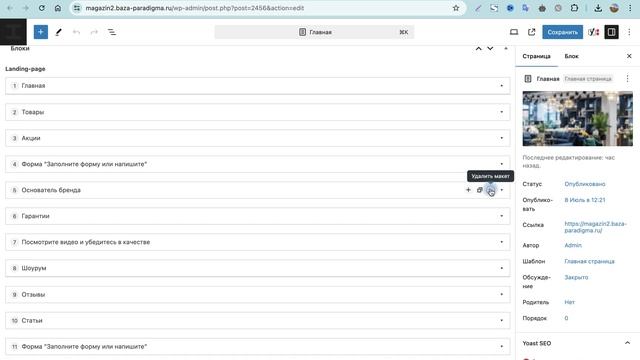This screenshot has height=360, width=640.
Task: Select the Посмотрите видео и убедитесь row
Action: click(258, 242)
